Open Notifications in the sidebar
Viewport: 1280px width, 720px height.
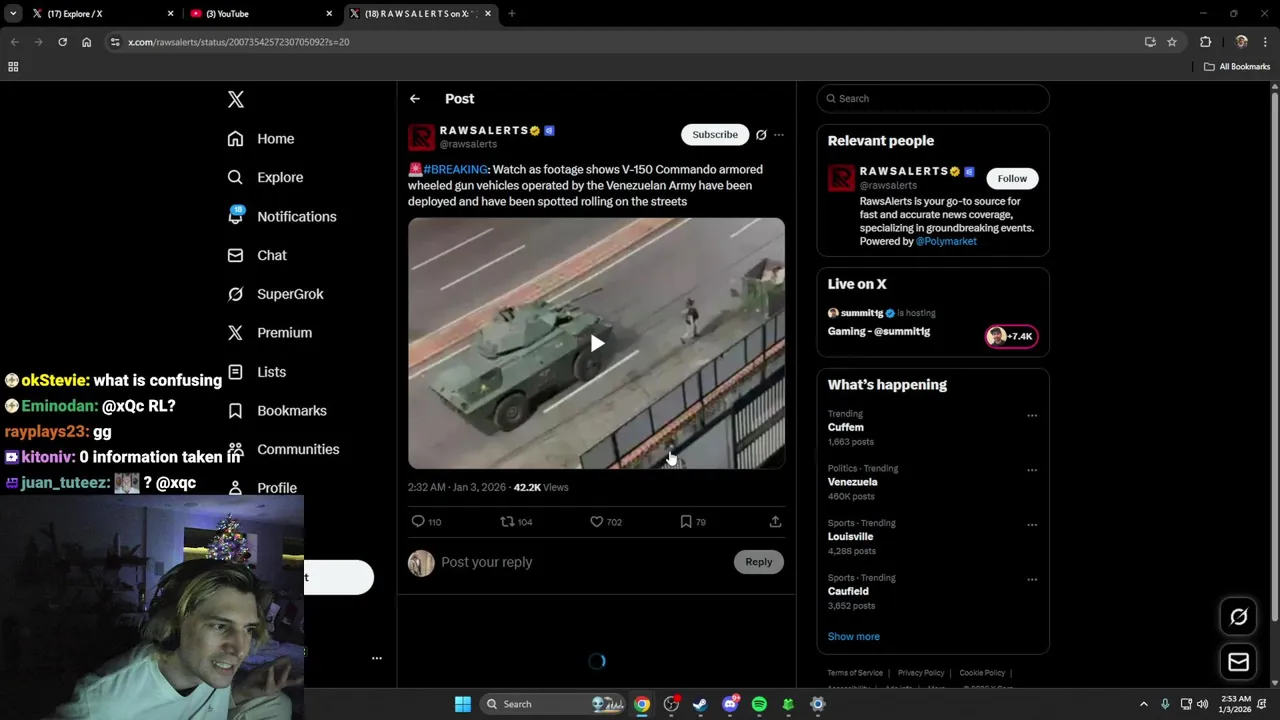[282, 216]
